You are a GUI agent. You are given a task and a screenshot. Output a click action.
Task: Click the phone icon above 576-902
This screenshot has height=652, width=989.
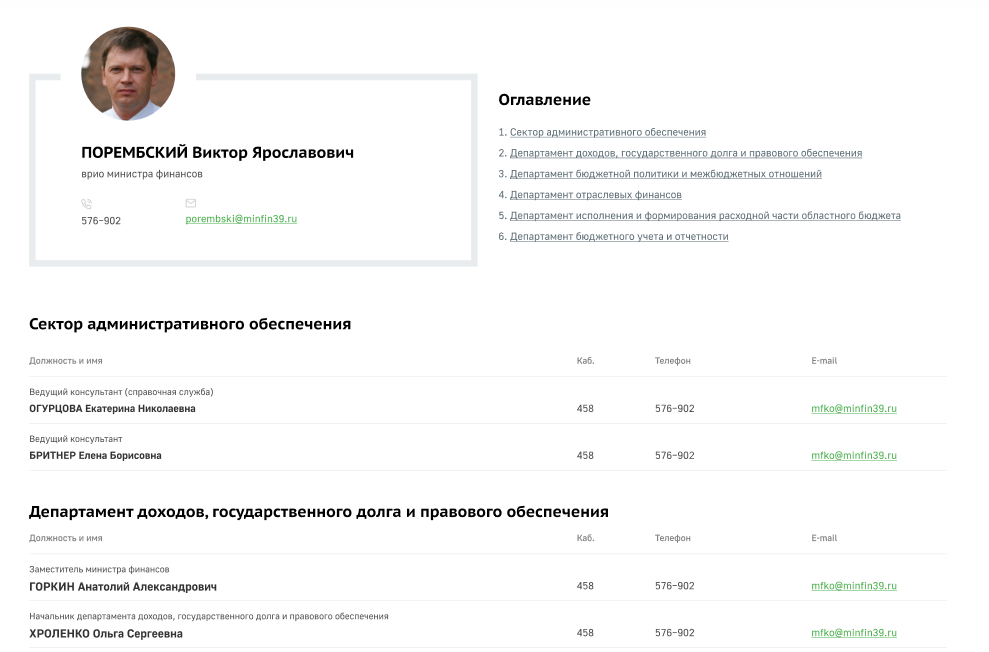click(x=86, y=203)
